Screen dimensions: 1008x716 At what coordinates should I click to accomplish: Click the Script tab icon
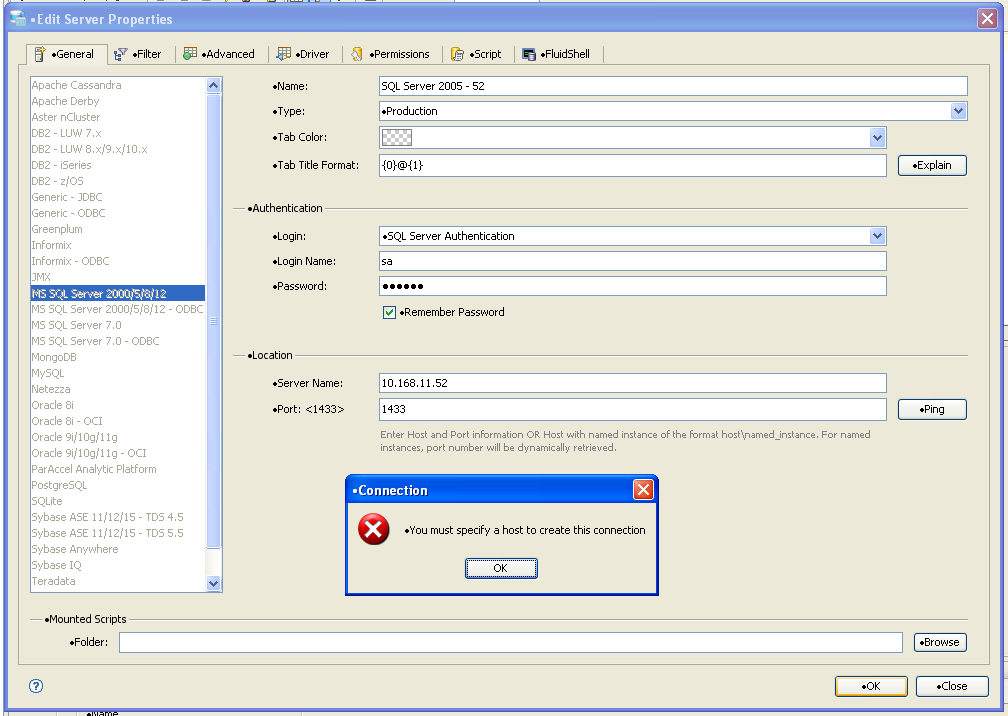click(457, 55)
